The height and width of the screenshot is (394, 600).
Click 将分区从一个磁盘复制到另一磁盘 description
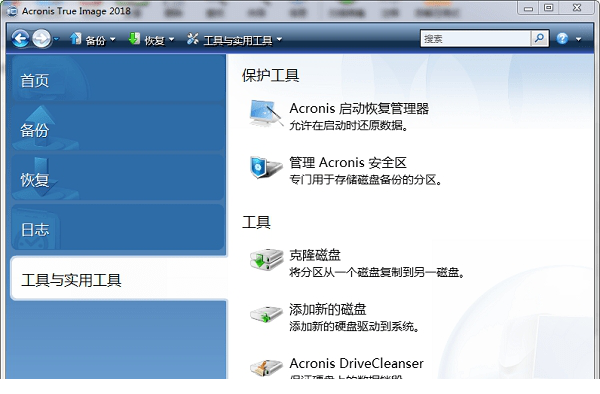[377, 272]
